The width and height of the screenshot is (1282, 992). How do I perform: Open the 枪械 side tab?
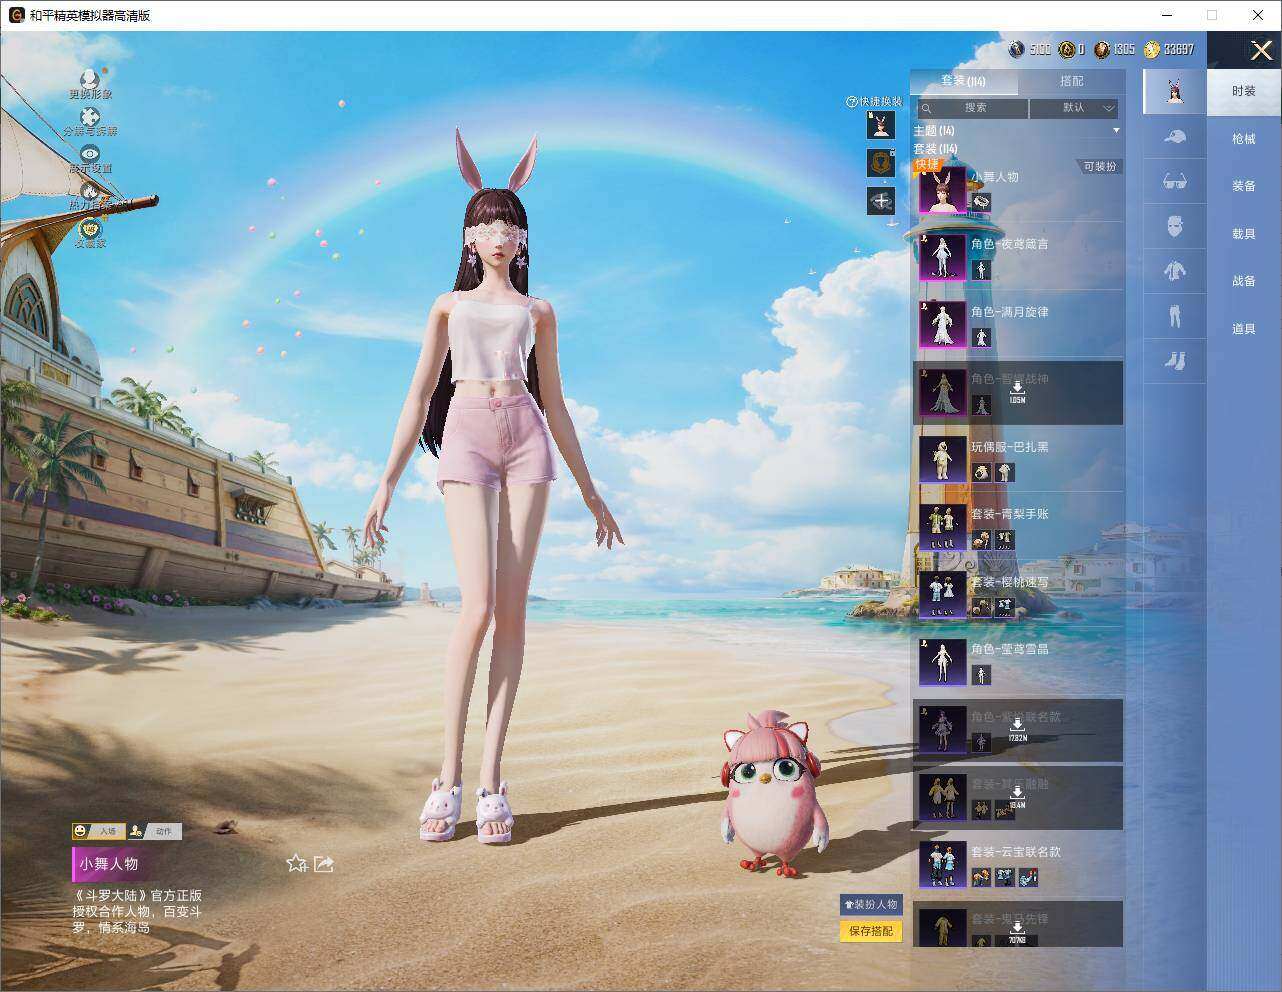[x=1243, y=139]
